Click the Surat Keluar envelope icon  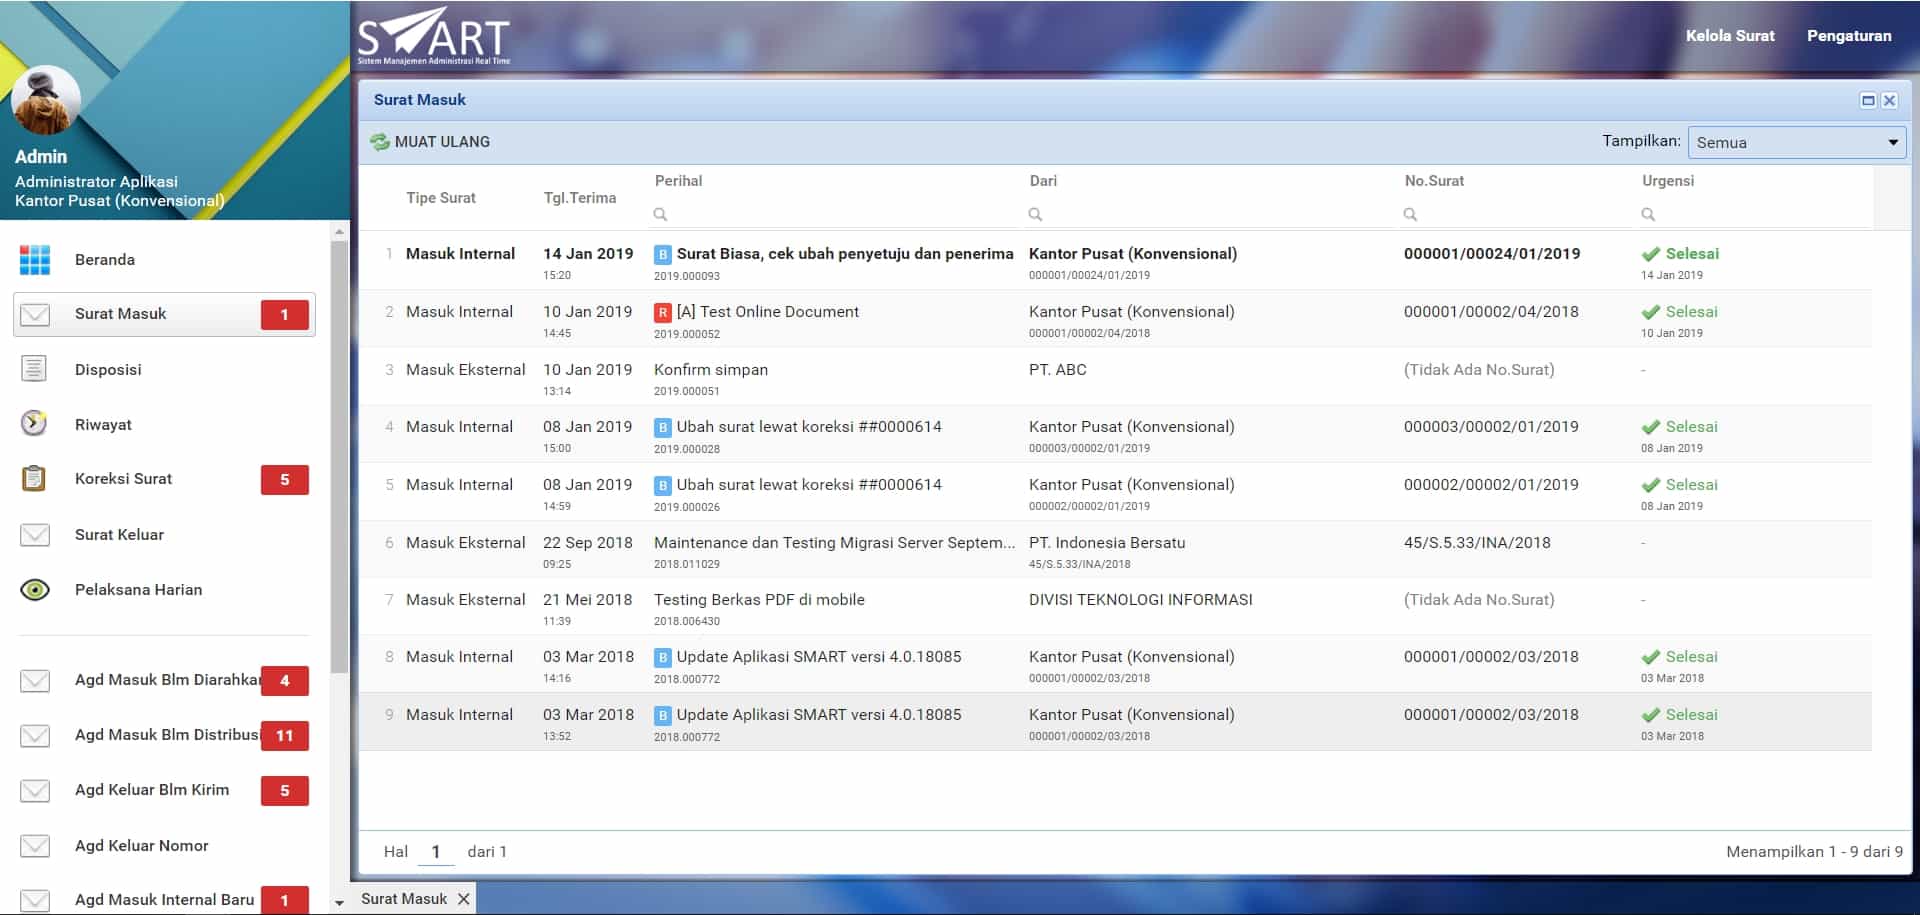tap(35, 535)
